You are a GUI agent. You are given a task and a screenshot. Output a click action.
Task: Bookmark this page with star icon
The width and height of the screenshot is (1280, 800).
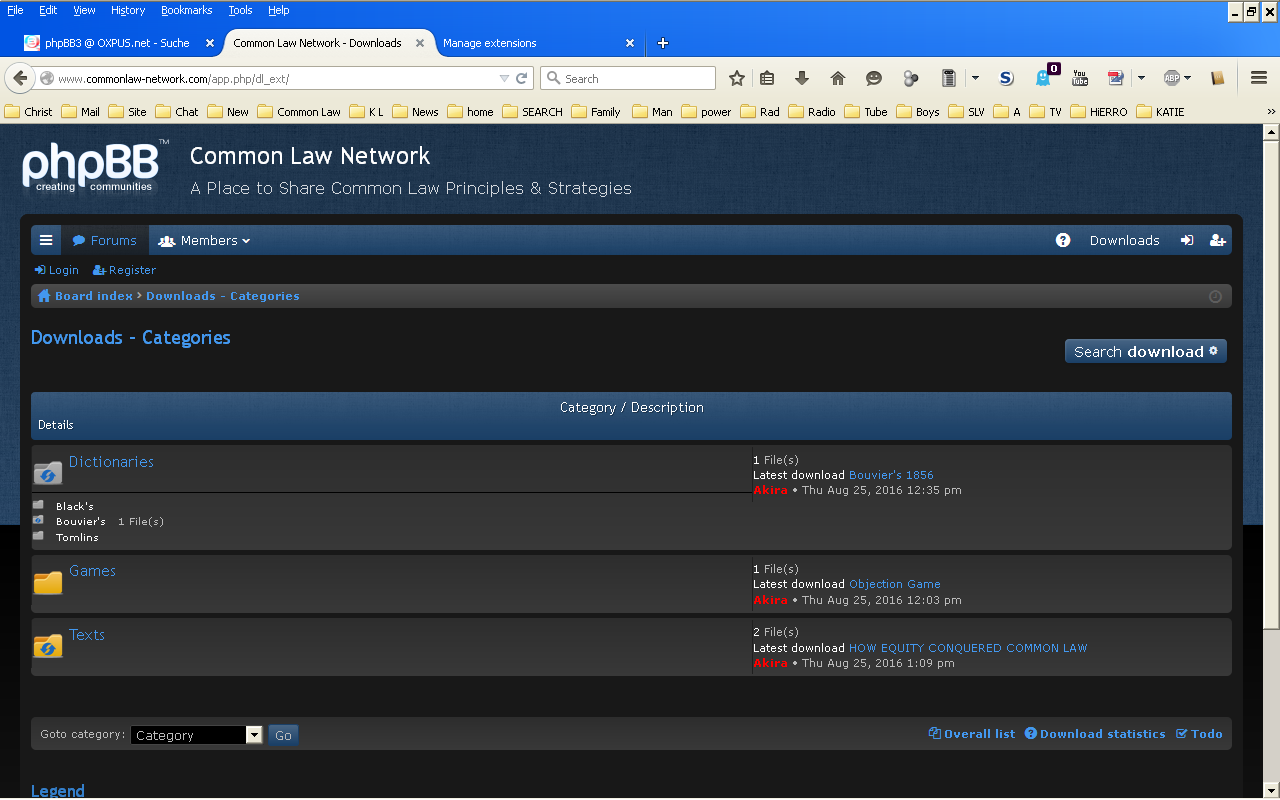tap(737, 78)
